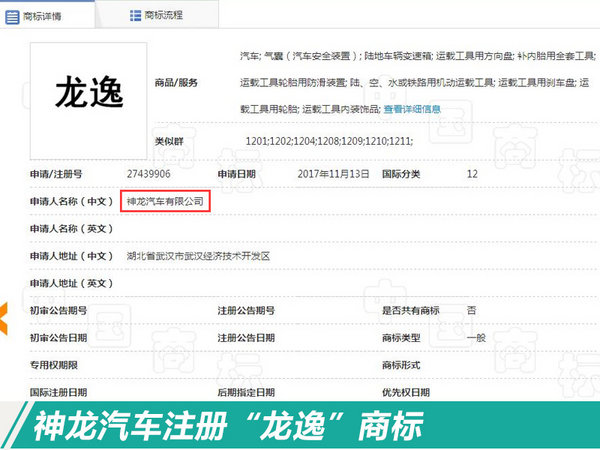The height and width of the screenshot is (450, 600).
Task: Open the 商标详情 tab
Action: click(47, 15)
